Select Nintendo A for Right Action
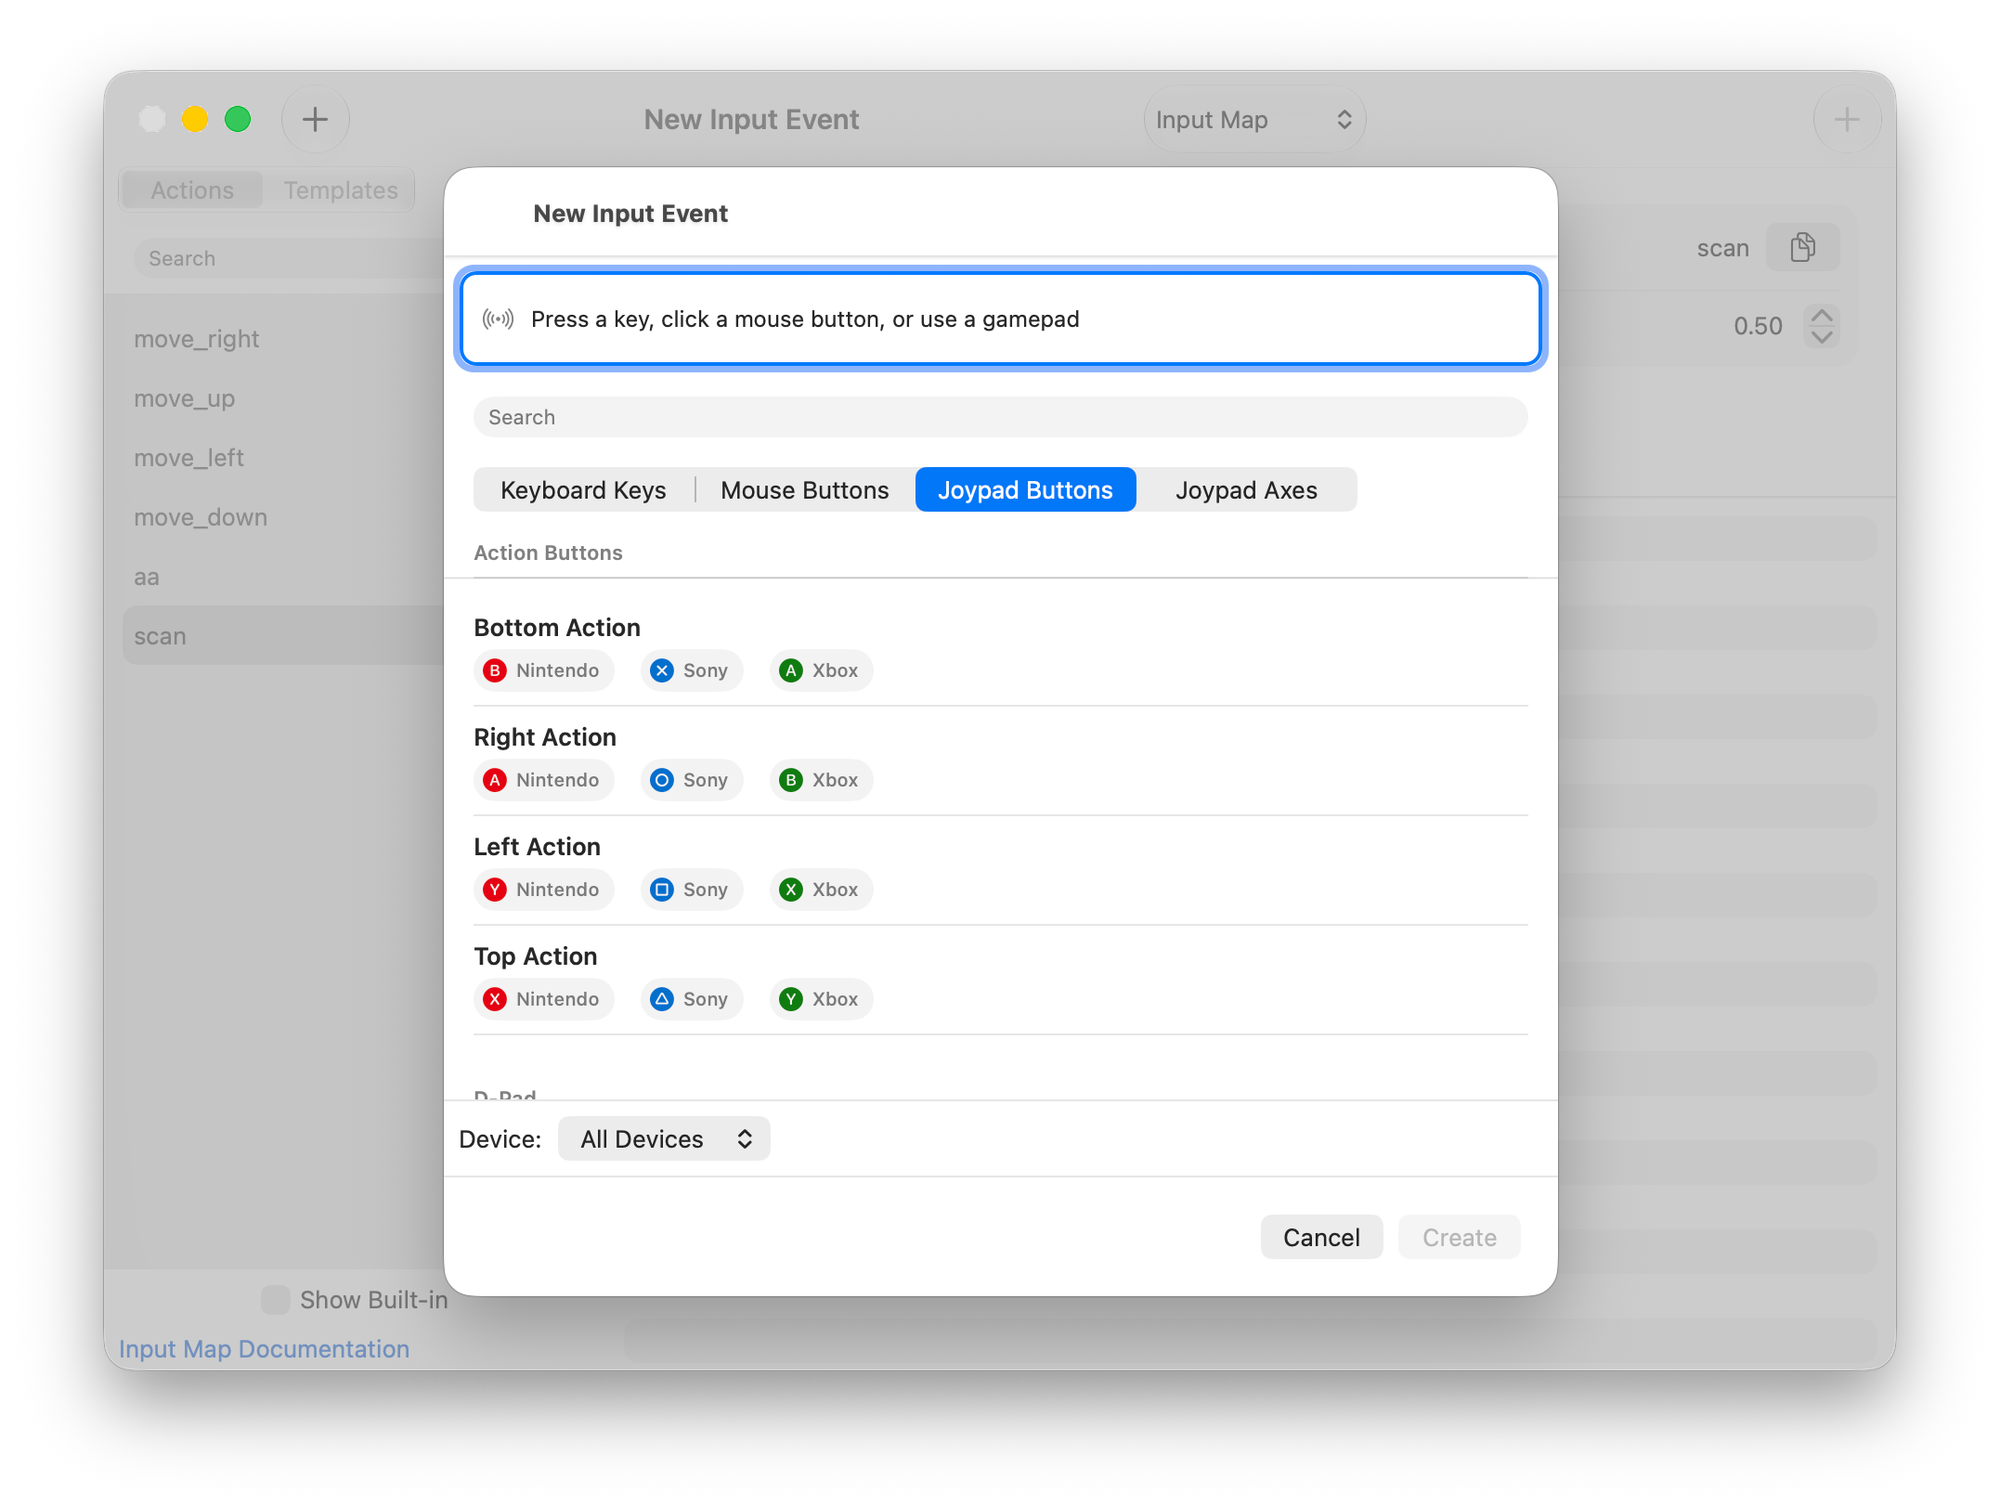2000x1508 pixels. pyautogui.click(x=543, y=780)
